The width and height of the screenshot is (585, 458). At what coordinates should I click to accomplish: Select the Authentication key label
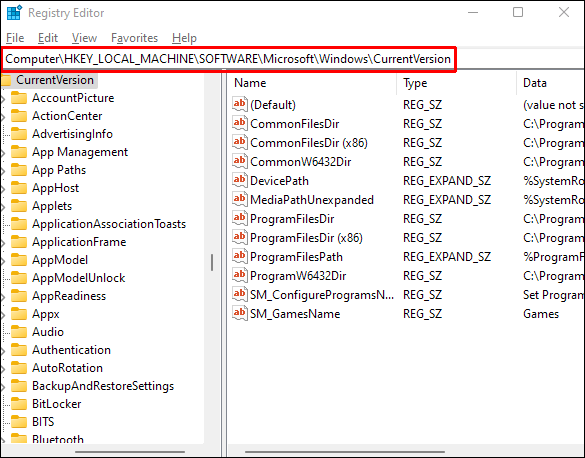pos(71,350)
